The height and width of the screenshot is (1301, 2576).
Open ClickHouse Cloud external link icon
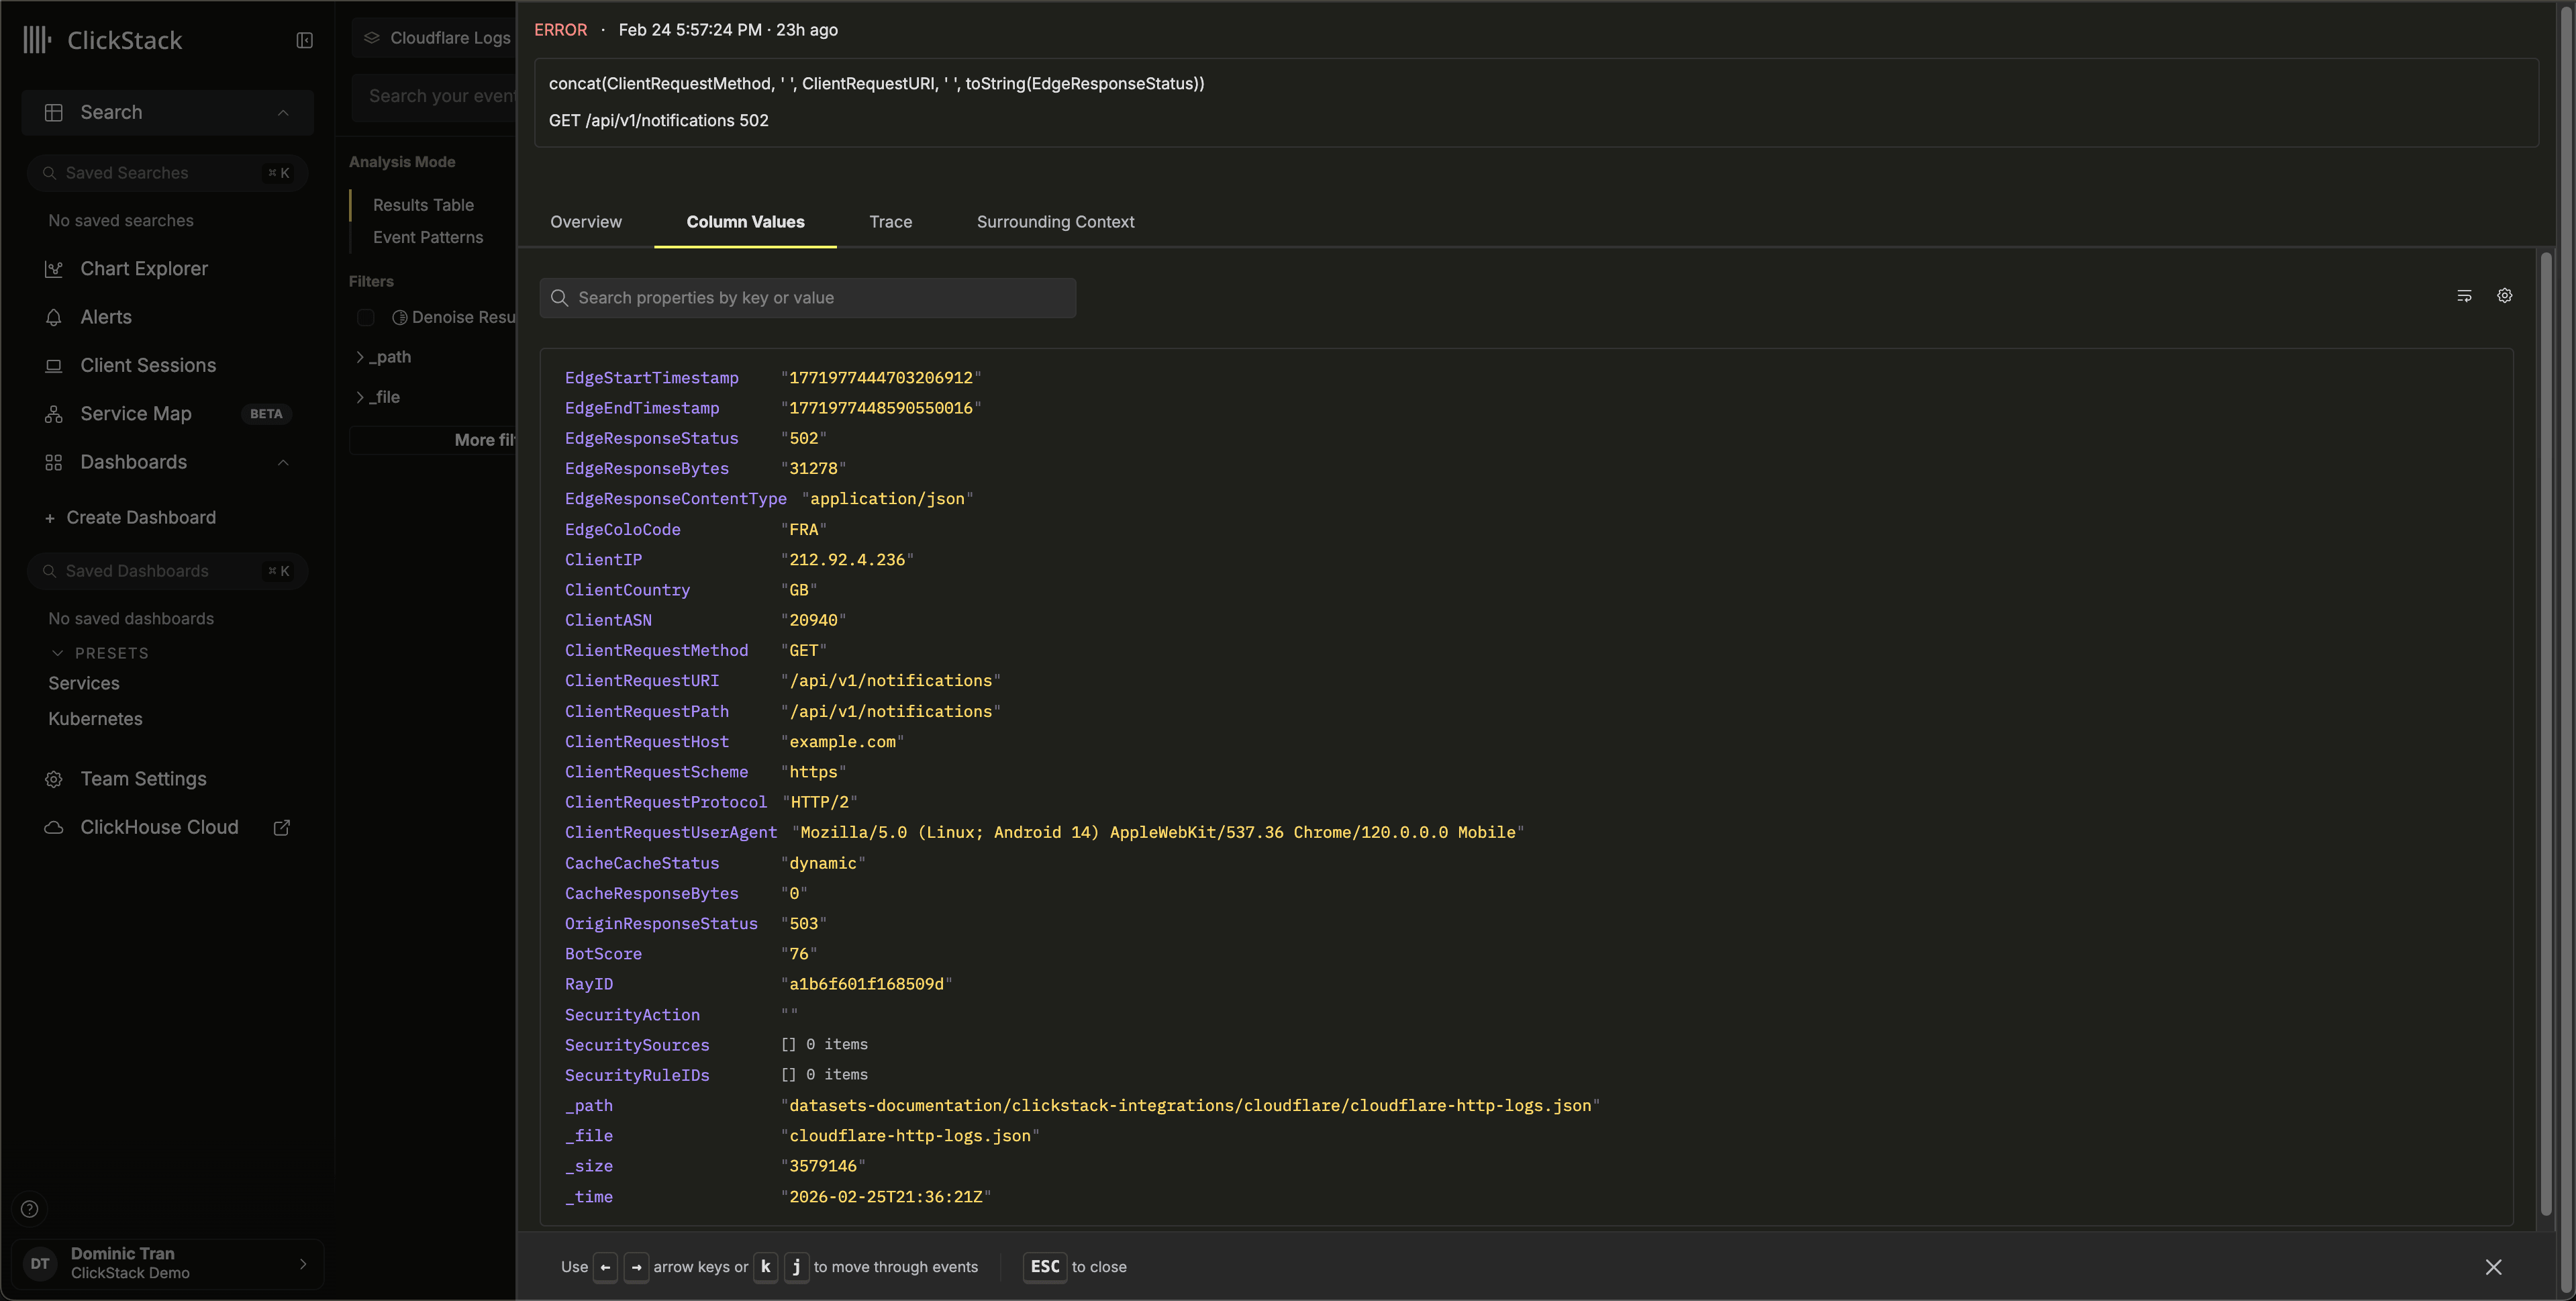pyautogui.click(x=282, y=828)
